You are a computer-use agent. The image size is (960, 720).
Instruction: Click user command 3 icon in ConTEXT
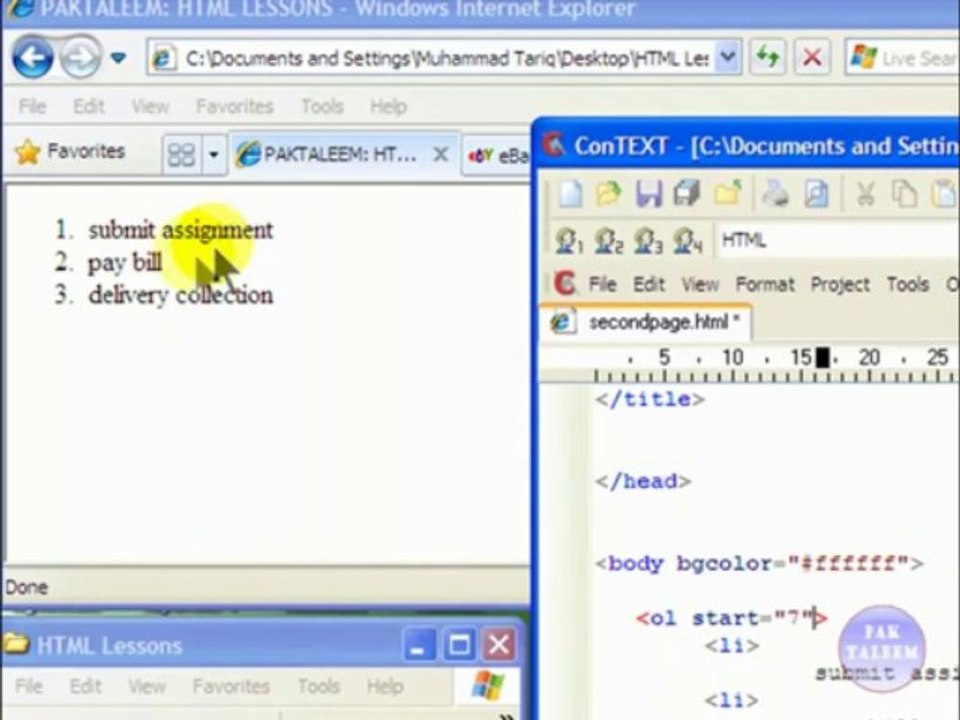[648, 241]
